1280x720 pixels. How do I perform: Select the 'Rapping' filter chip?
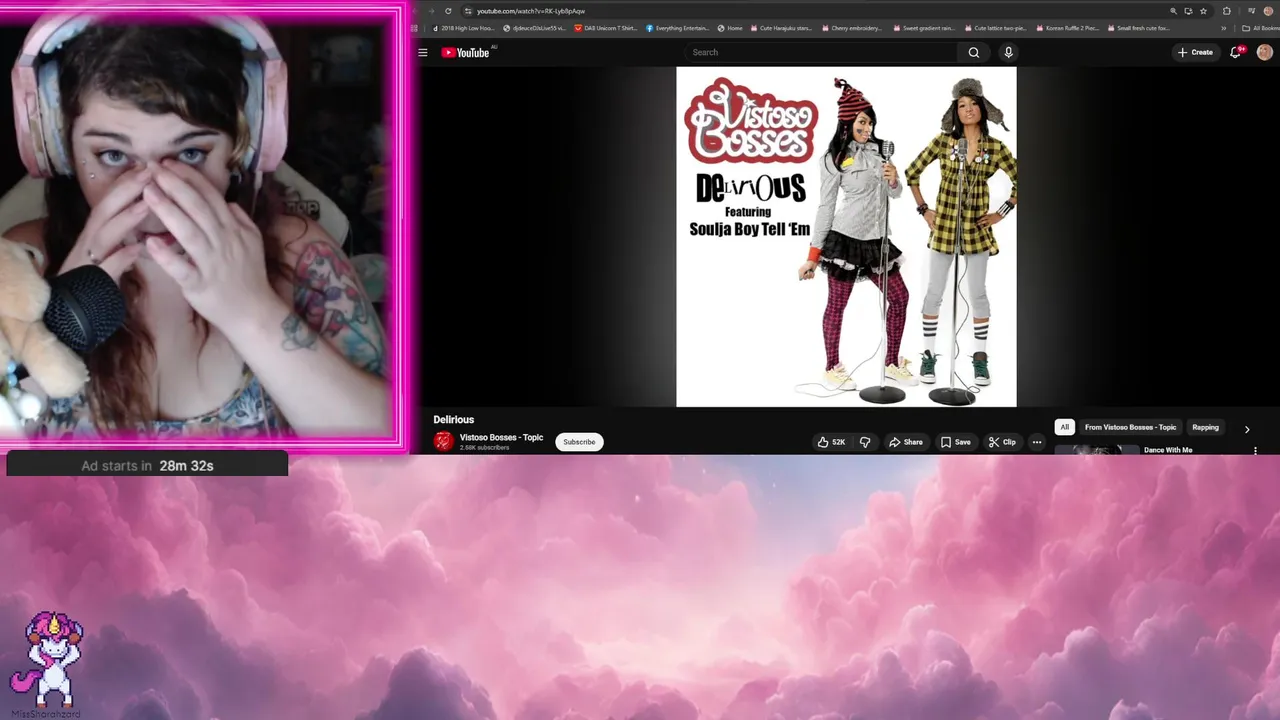(1205, 427)
